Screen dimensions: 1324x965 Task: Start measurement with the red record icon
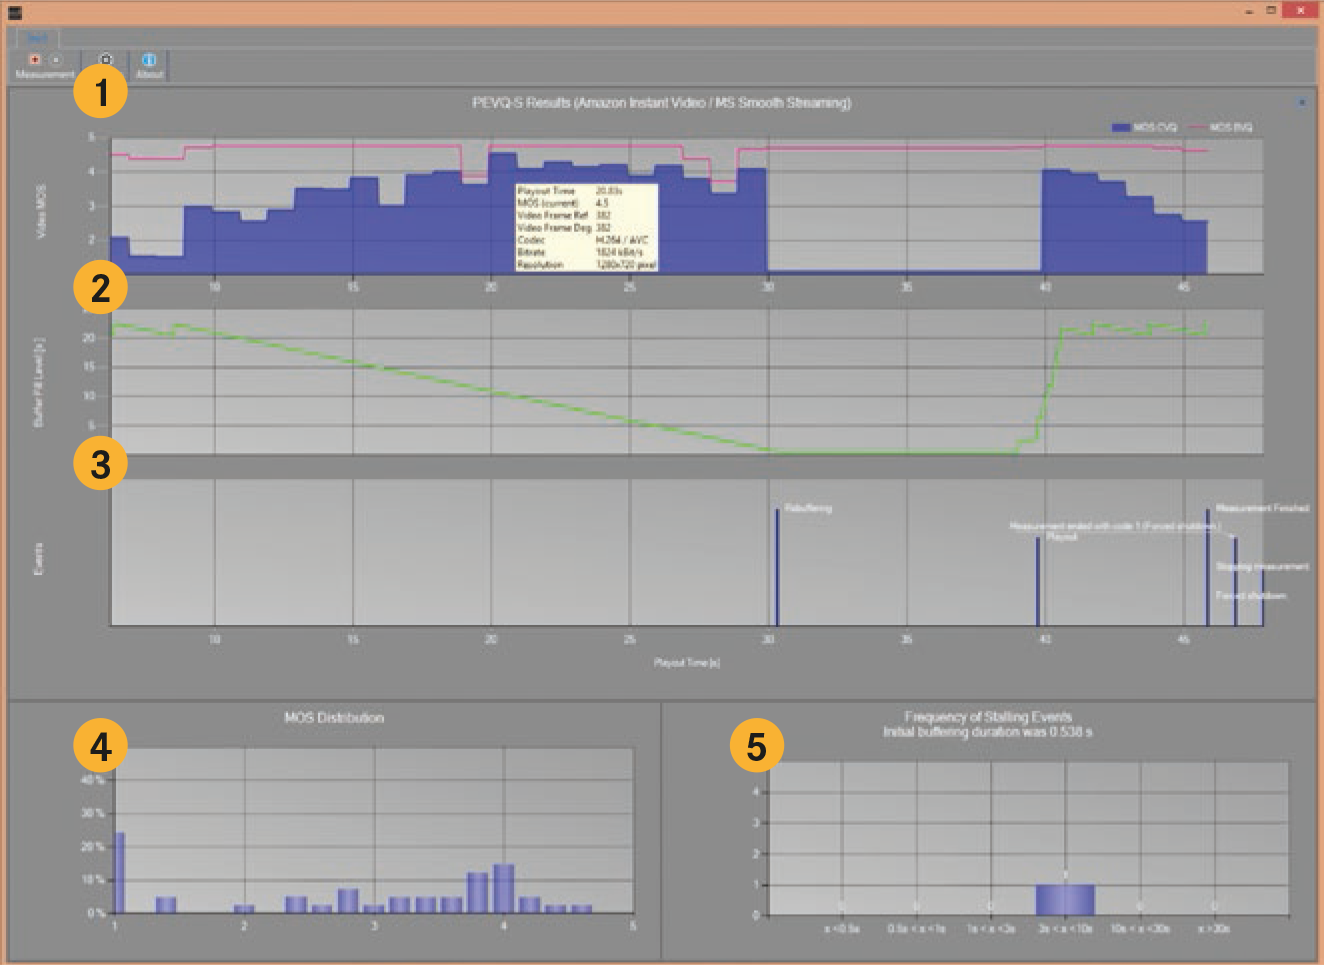[34, 59]
